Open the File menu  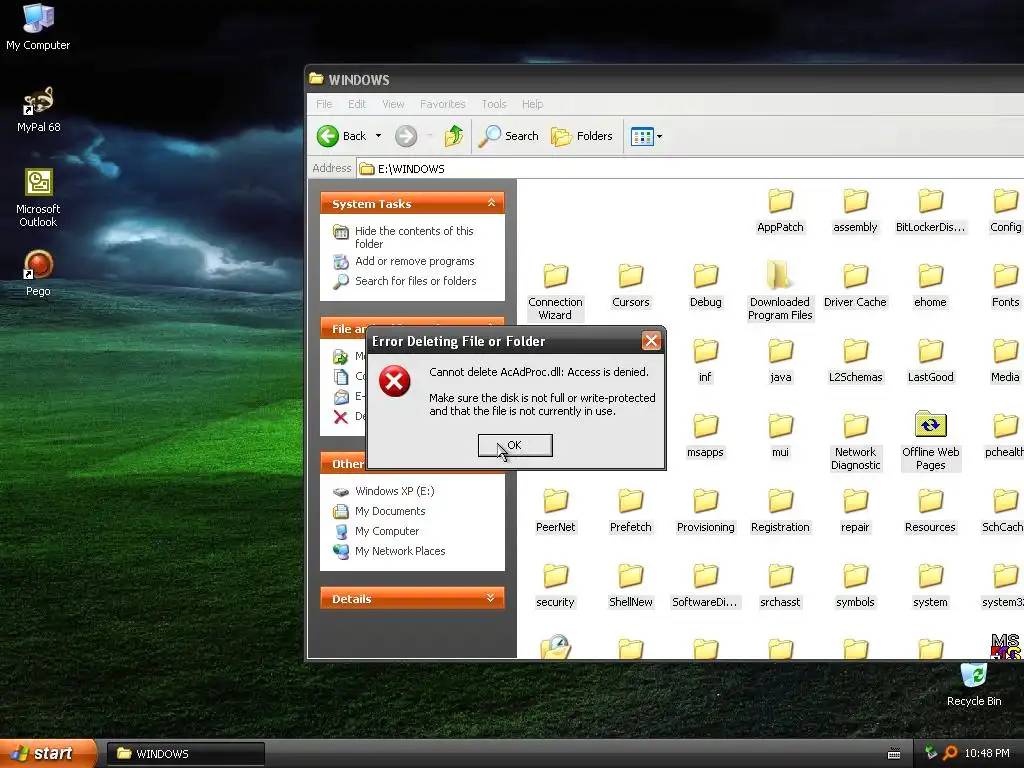pyautogui.click(x=324, y=104)
